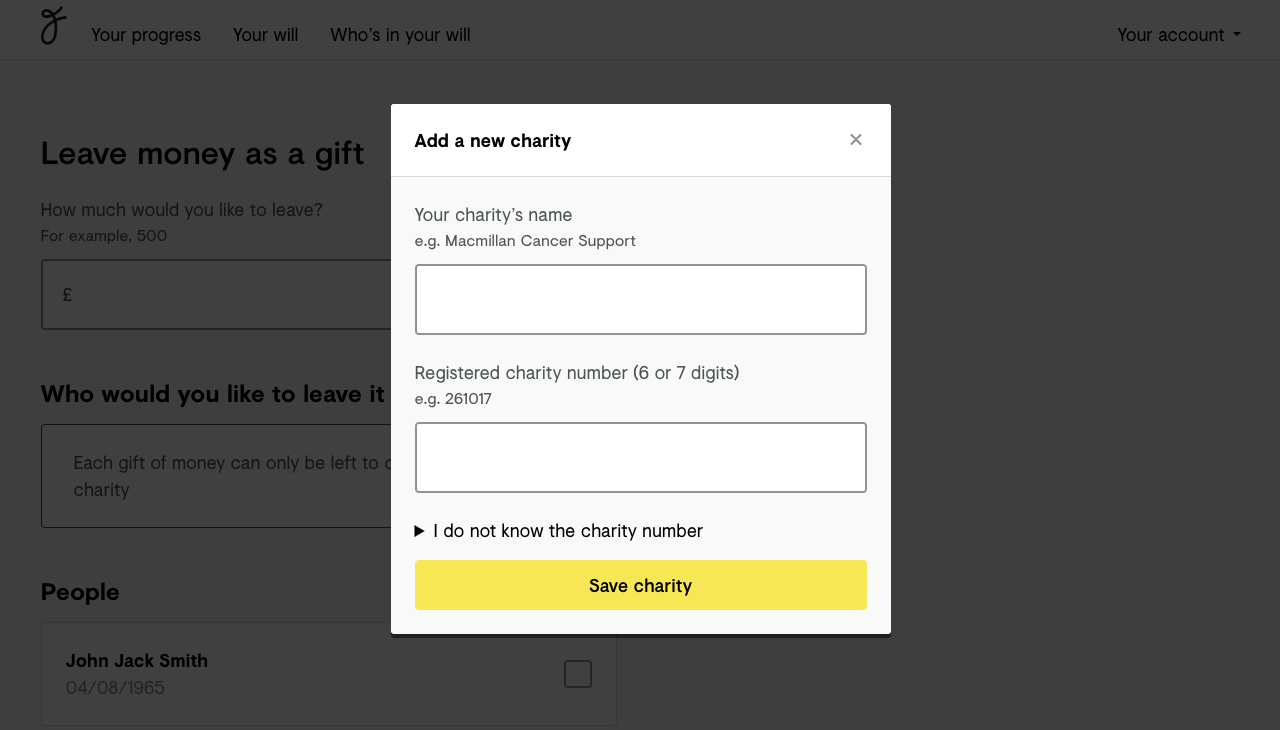Close the modal using the X icon
Screen dimensions: 1280x730
pos(856,140)
